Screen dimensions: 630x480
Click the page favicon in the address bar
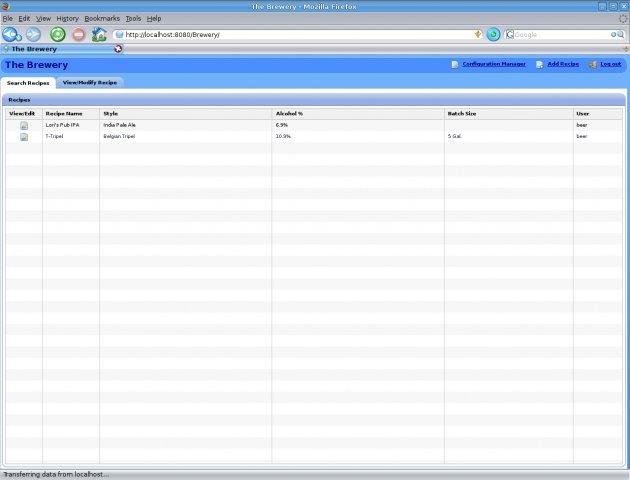tap(119, 35)
